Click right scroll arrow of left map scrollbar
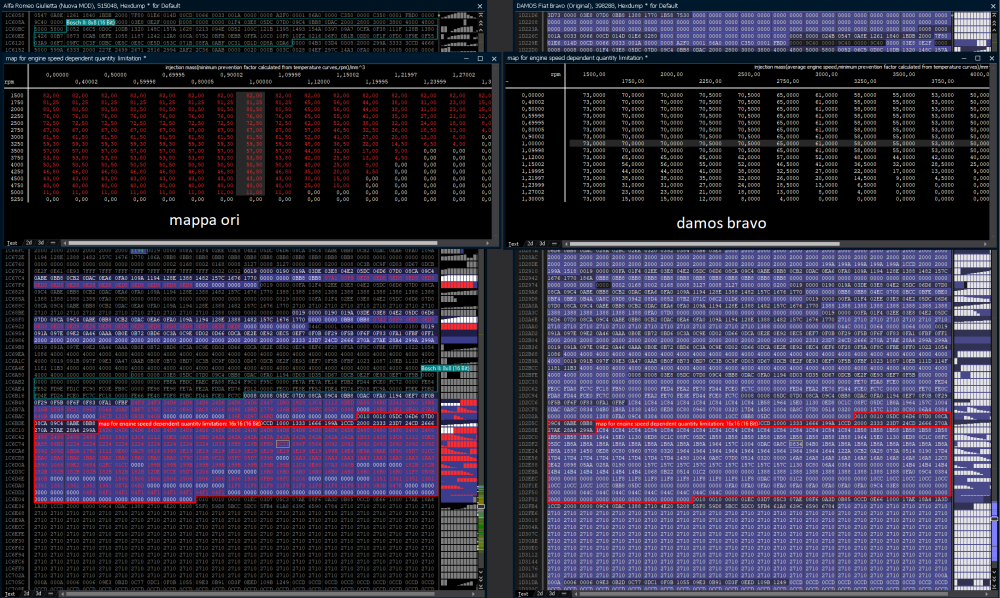This screenshot has width=1000, height=598. pos(488,243)
